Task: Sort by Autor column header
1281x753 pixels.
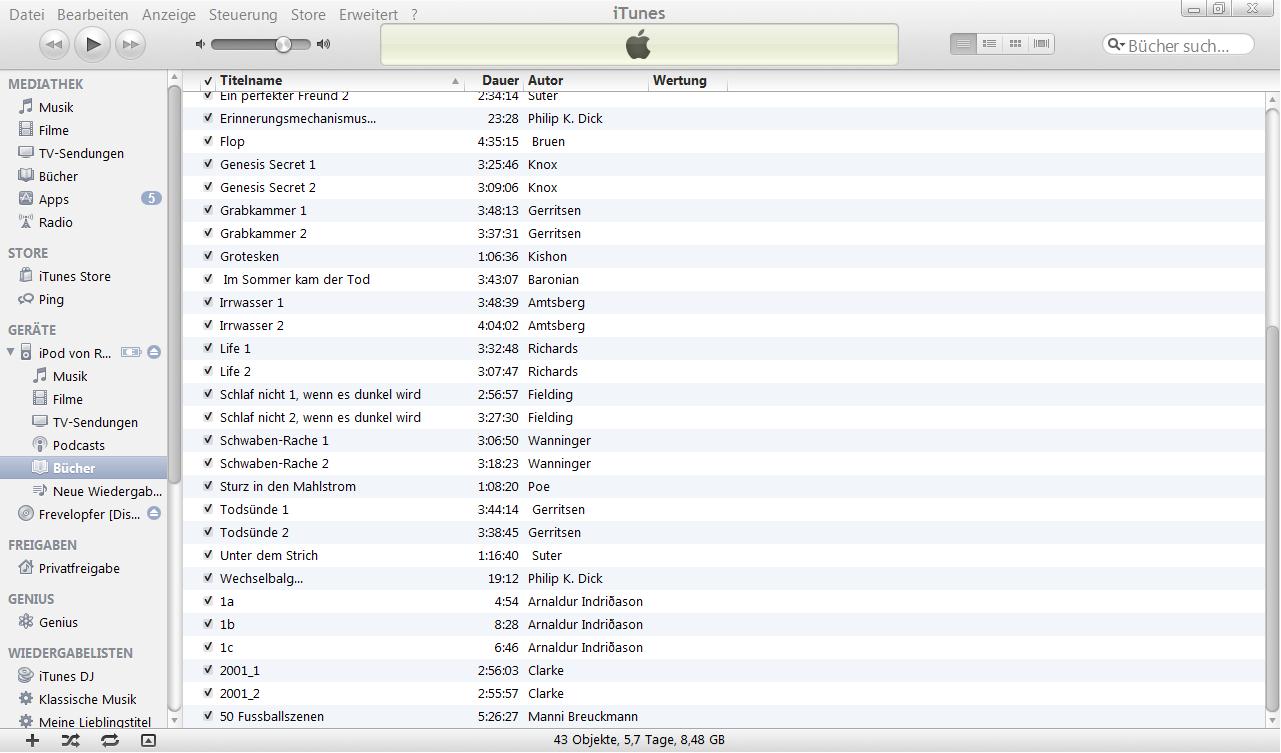Action: pyautogui.click(x=586, y=80)
